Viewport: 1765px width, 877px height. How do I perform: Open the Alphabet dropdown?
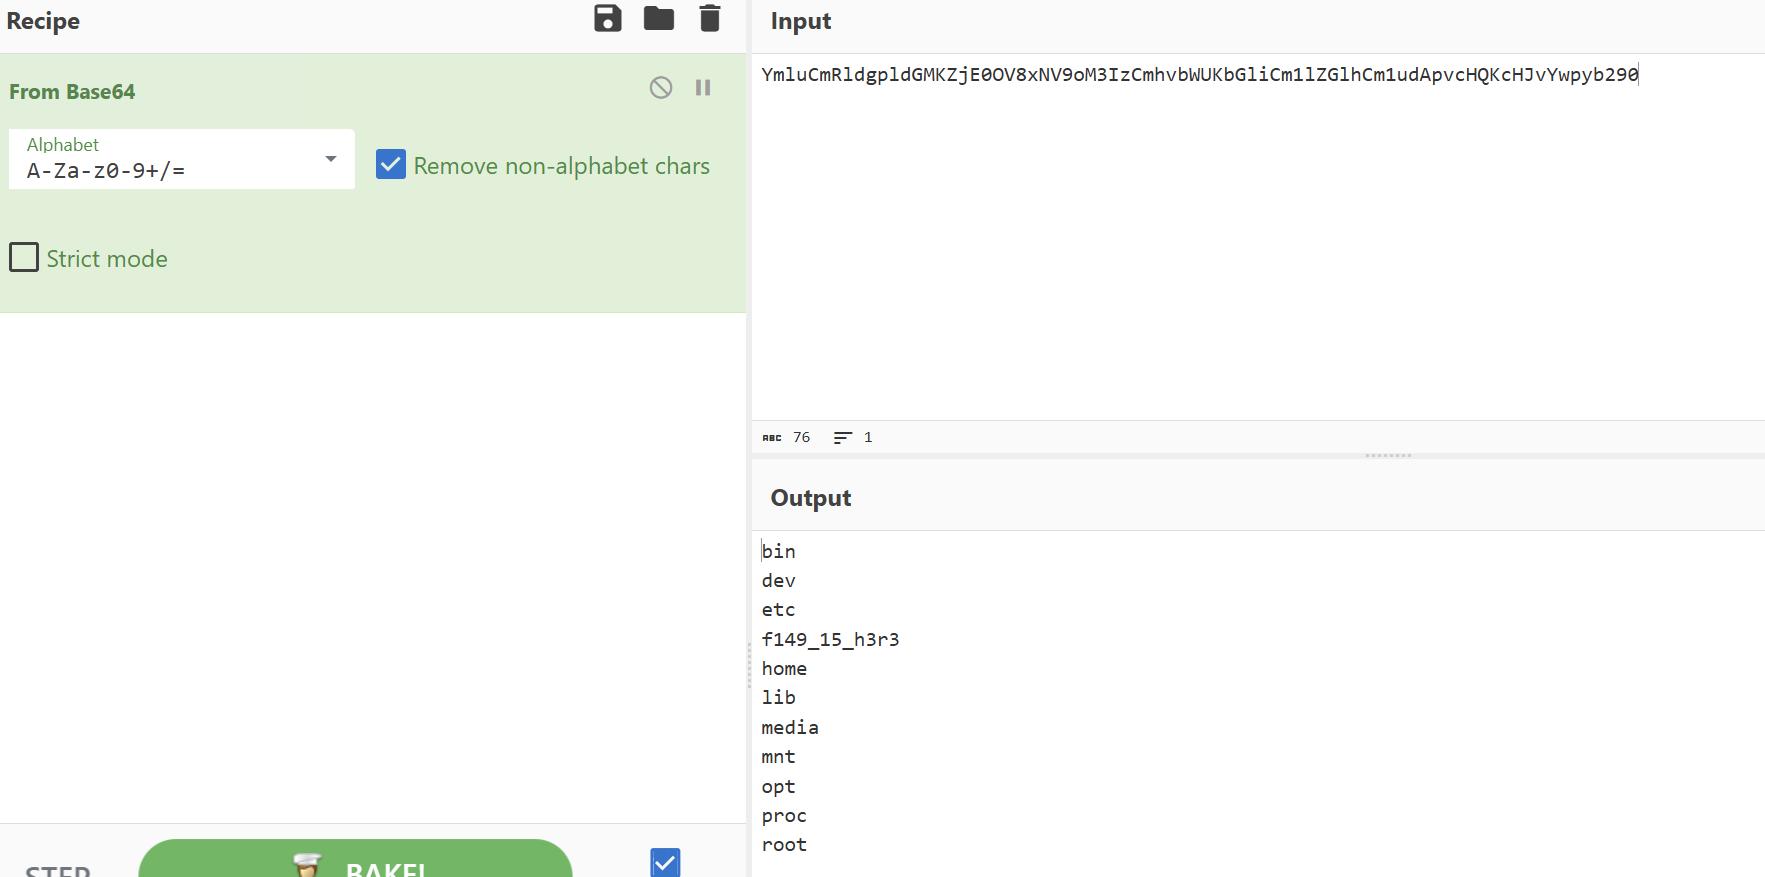(x=182, y=159)
